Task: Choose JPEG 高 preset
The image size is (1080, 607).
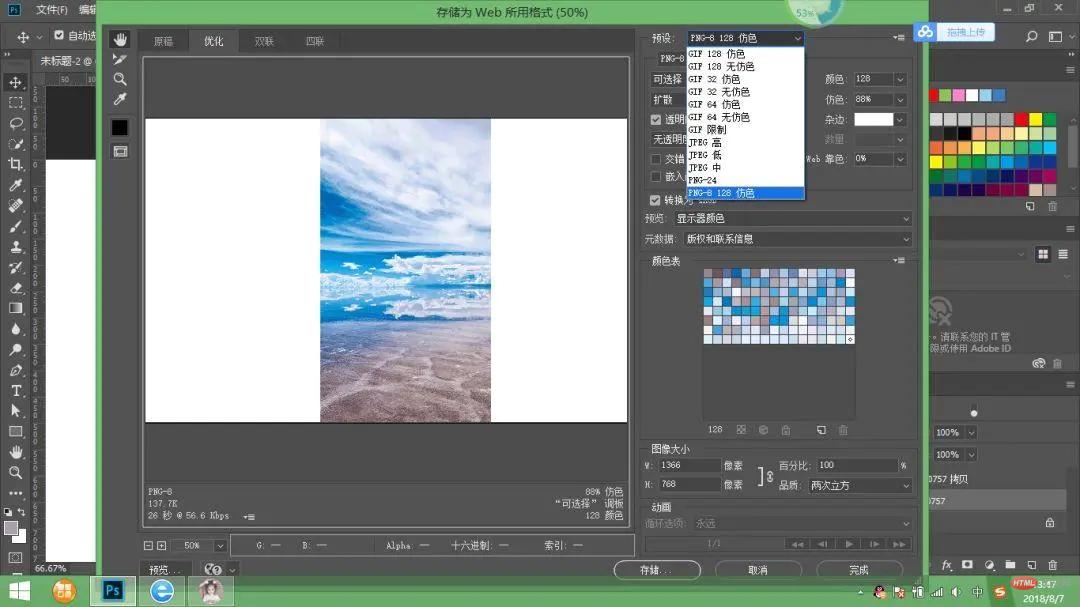Action: point(745,143)
